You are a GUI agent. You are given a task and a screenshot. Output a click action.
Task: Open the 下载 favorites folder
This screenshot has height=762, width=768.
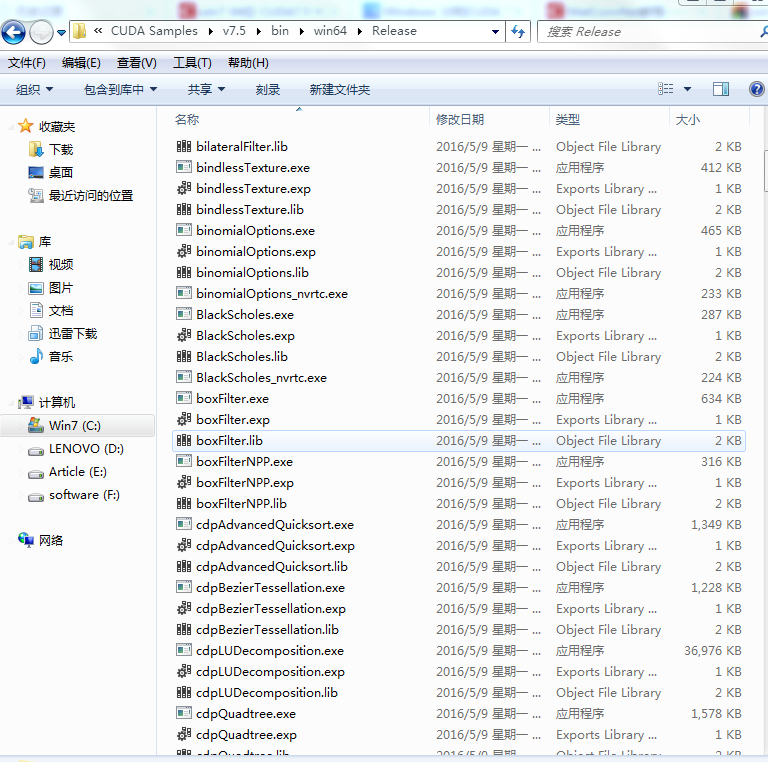(x=61, y=149)
